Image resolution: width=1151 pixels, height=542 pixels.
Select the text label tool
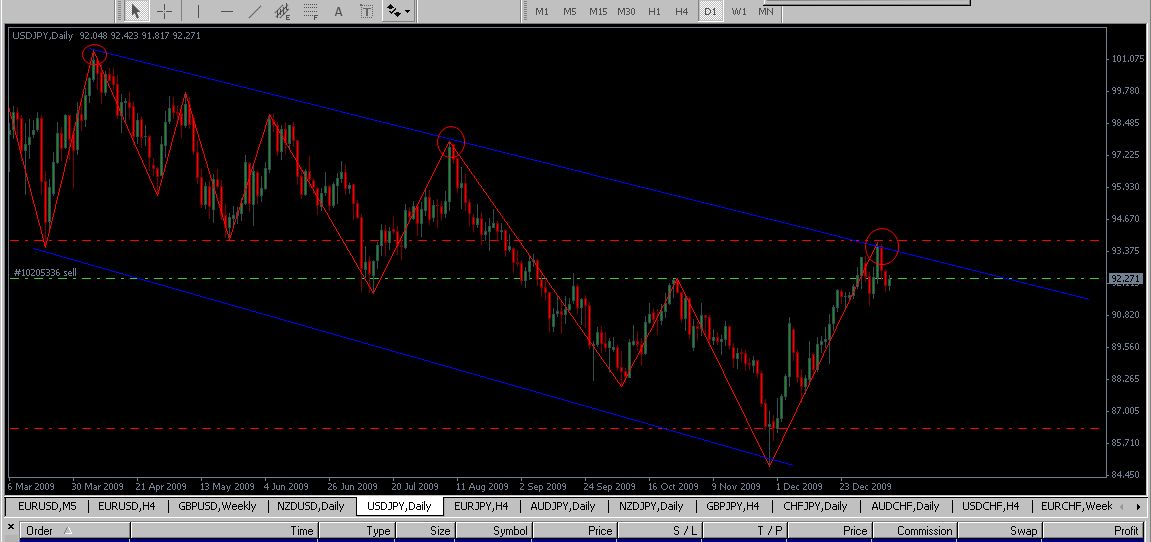(x=367, y=11)
